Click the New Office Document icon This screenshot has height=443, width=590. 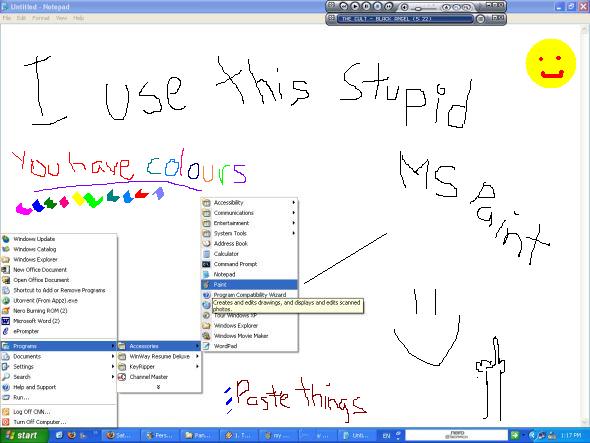6,270
